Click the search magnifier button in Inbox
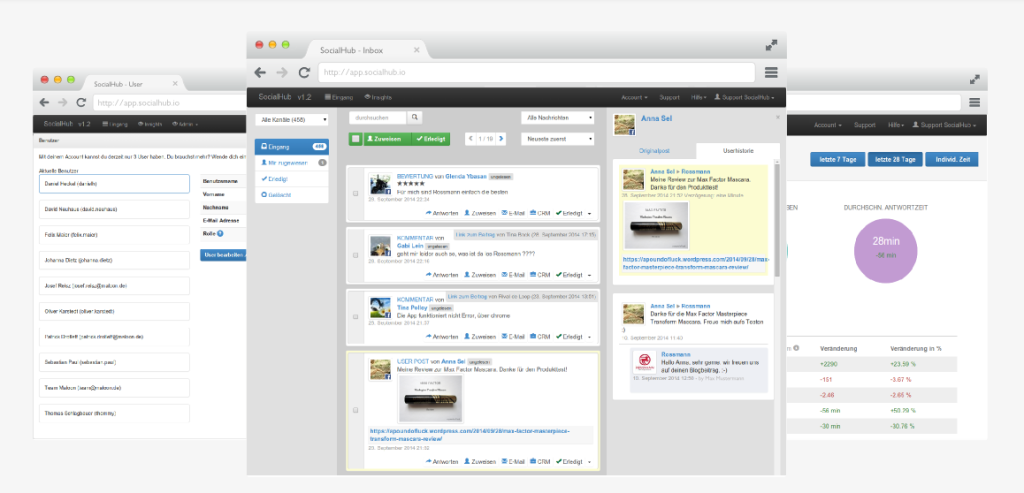Viewport: 1024px width, 493px height. [x=415, y=118]
